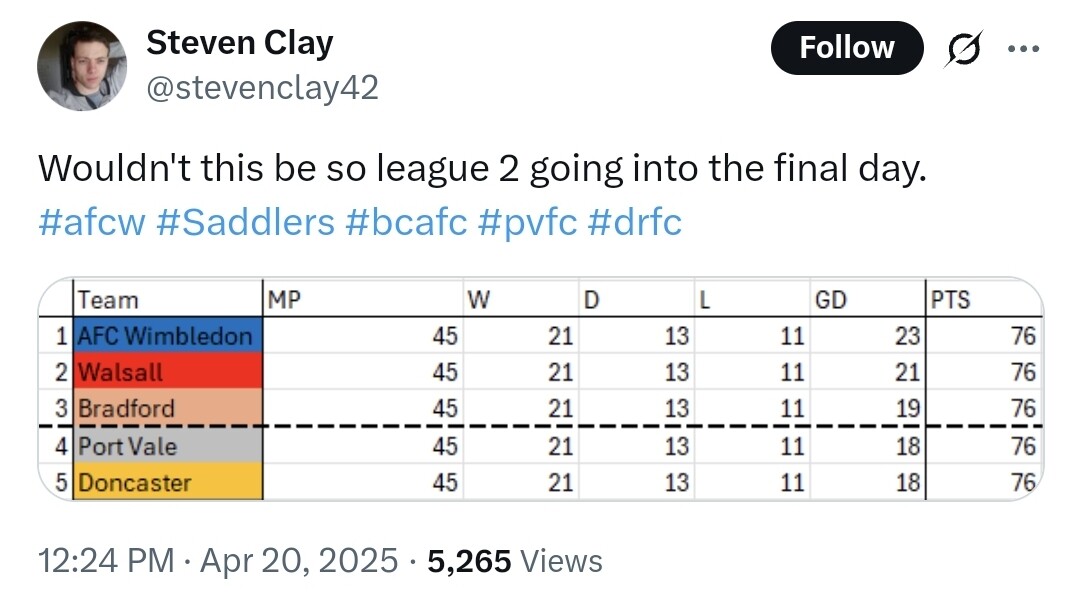Click the PTS column header in image
The width and height of the screenshot is (1080, 611).
coord(951,300)
